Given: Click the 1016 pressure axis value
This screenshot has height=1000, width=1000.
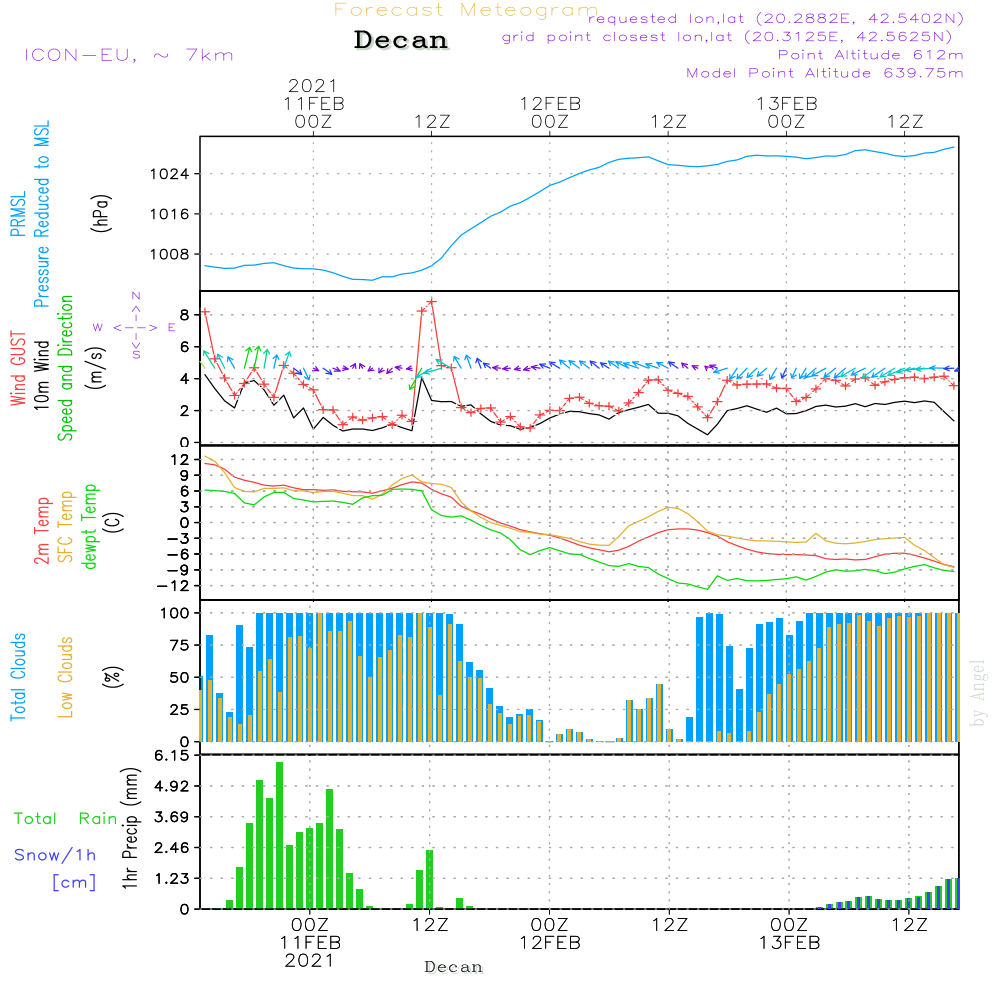Looking at the screenshot, I should point(170,214).
